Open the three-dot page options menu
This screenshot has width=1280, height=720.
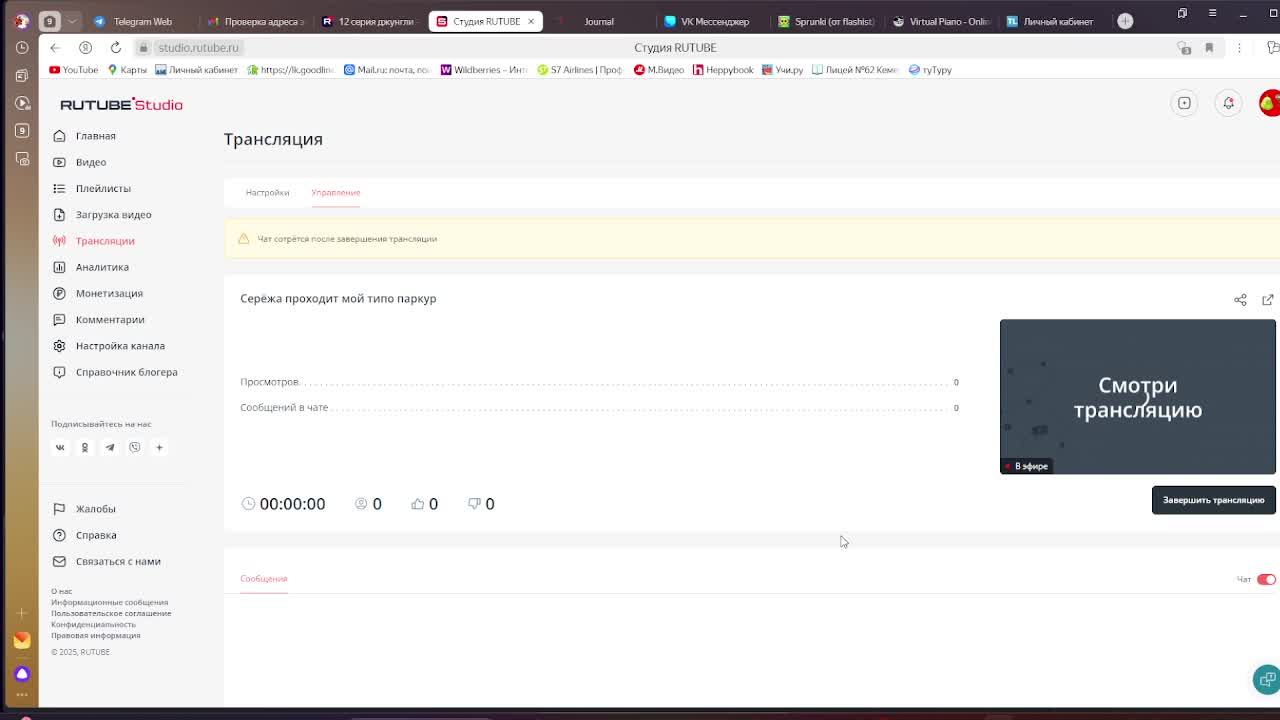(1239, 47)
